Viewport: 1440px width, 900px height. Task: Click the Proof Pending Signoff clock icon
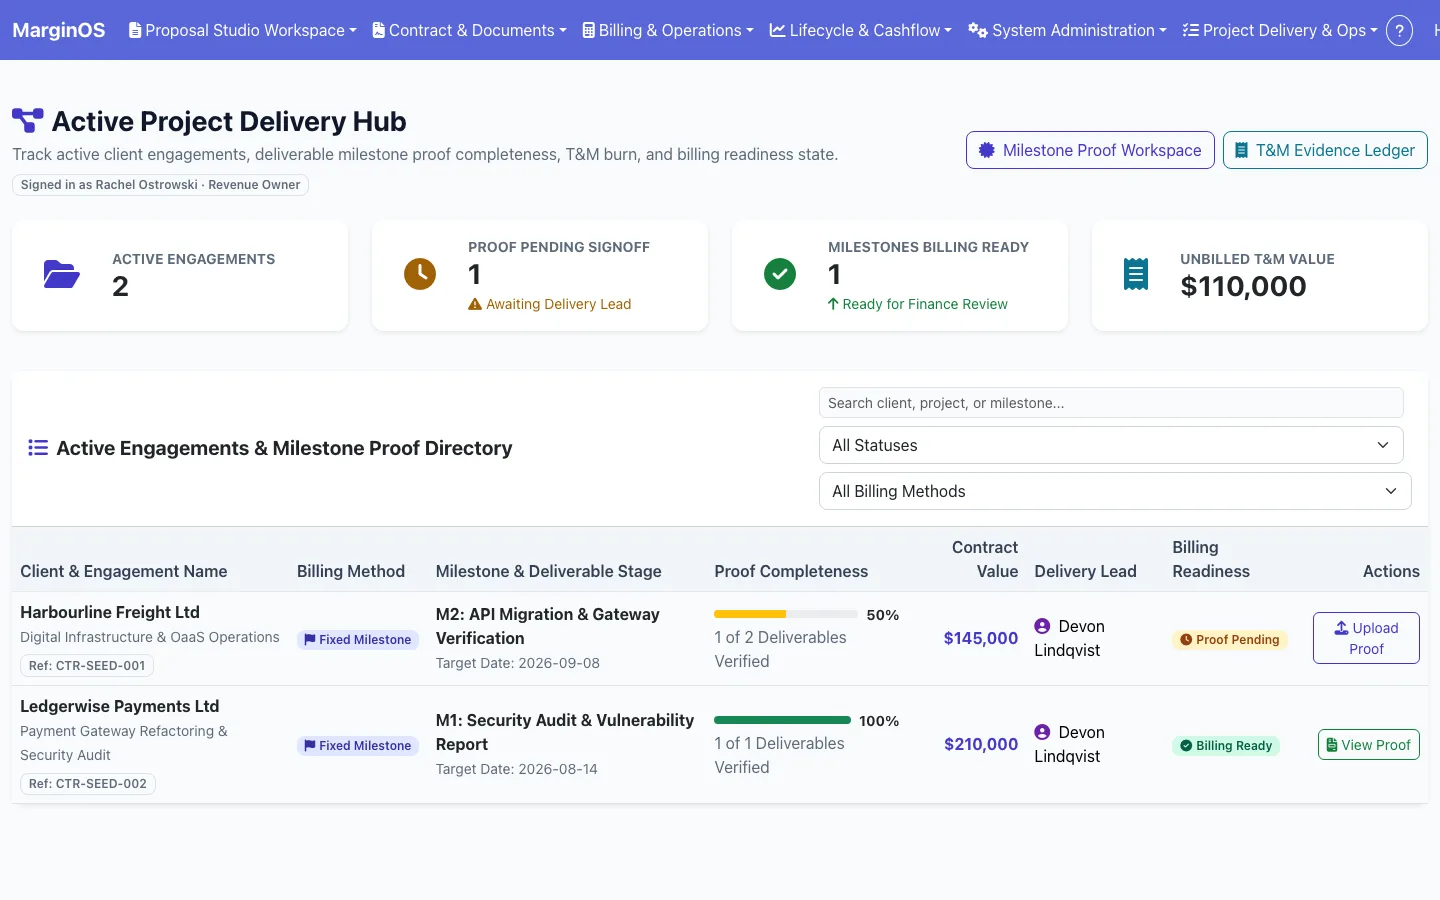pos(420,274)
